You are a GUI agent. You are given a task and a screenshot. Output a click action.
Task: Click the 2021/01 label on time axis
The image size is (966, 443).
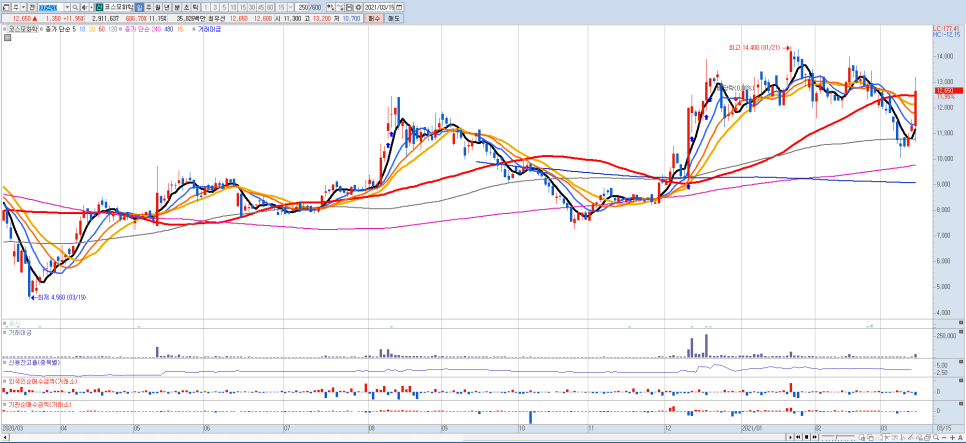pos(752,426)
